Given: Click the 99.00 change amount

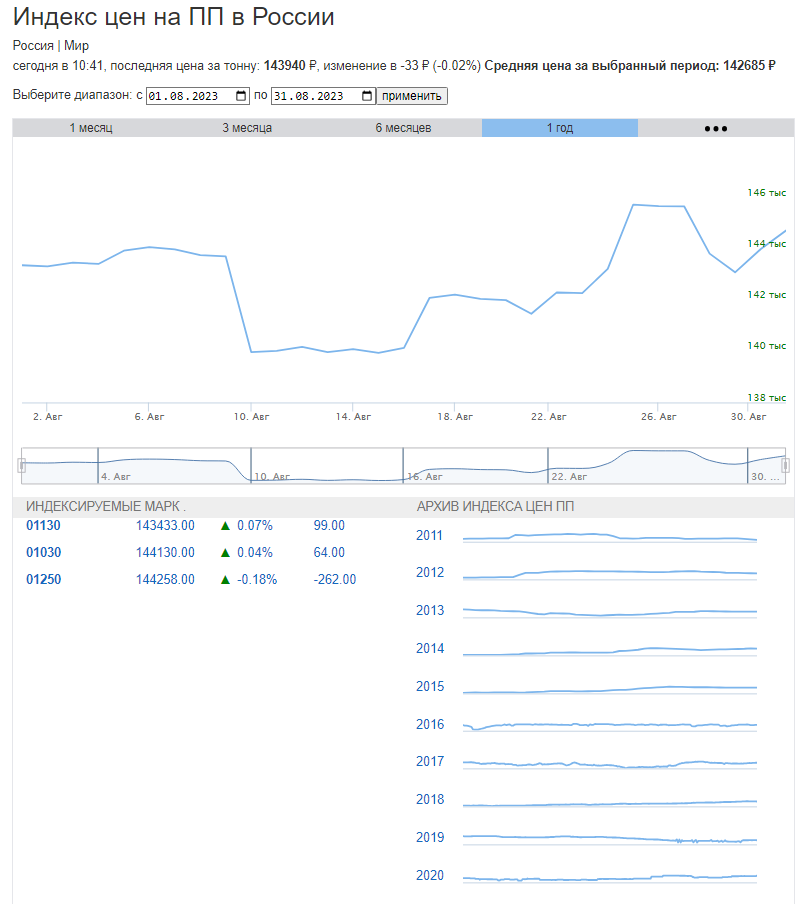Looking at the screenshot, I should point(329,526).
